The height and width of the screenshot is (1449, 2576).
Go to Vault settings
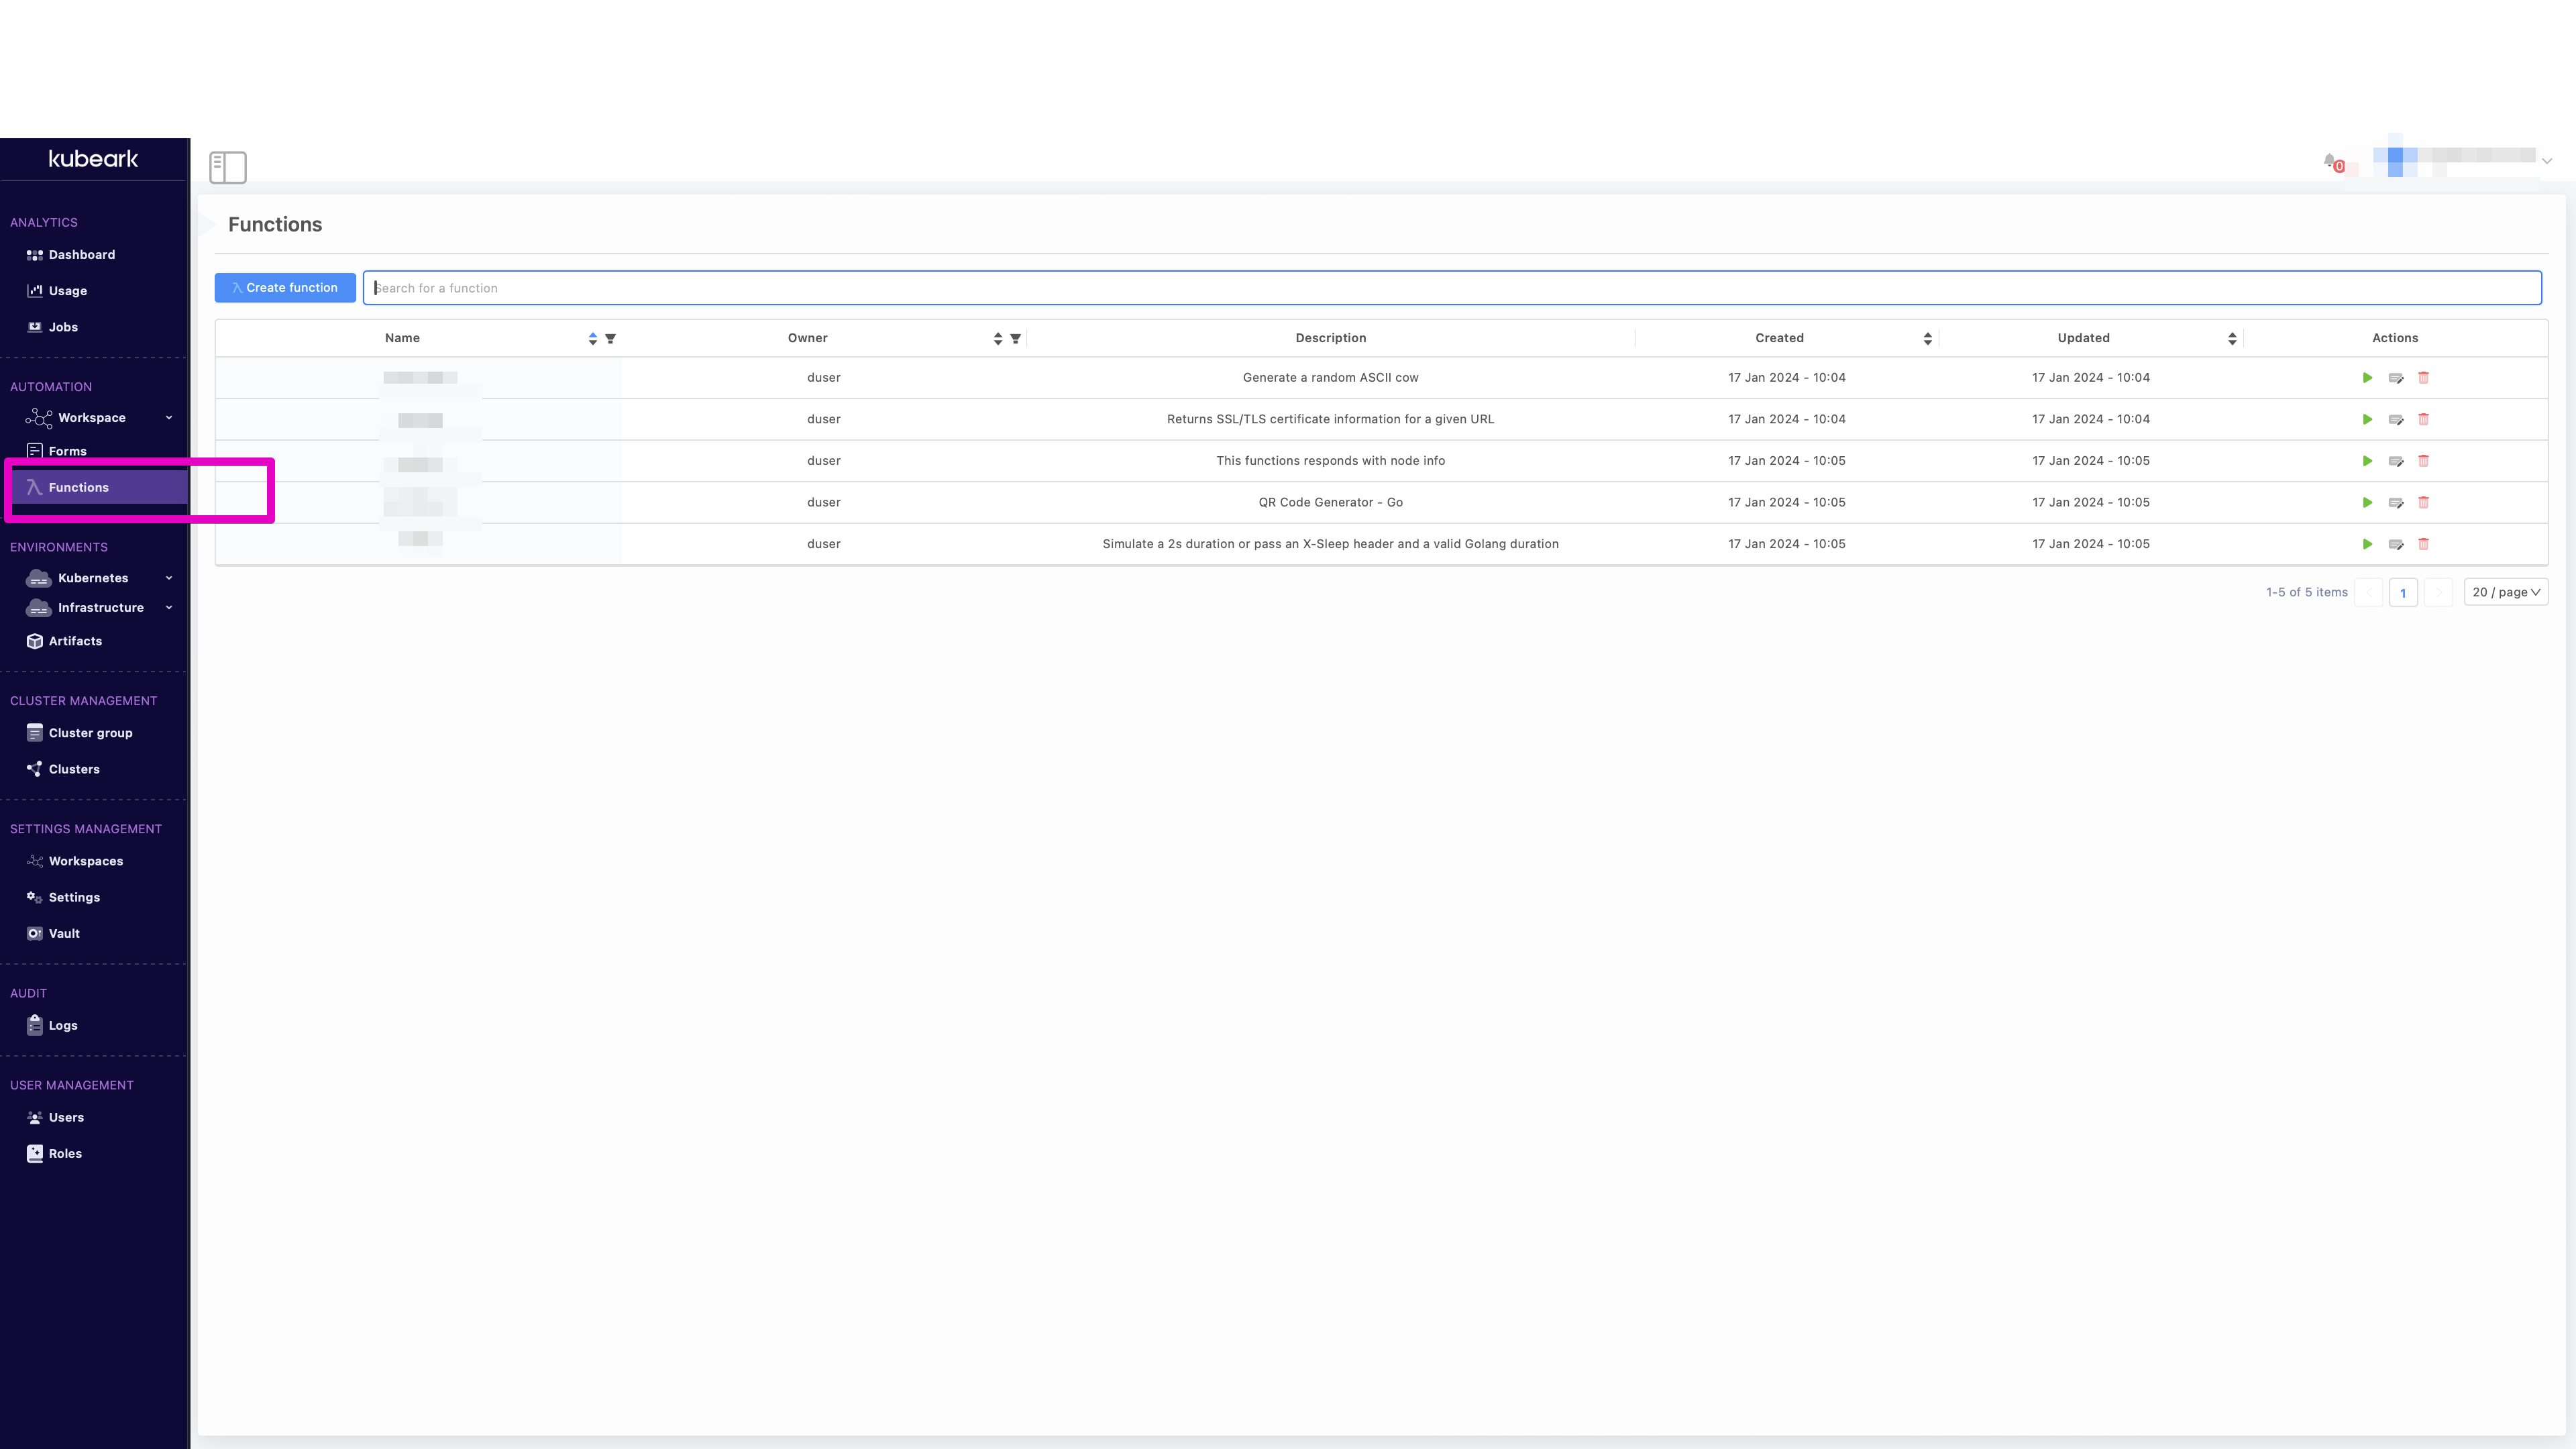click(64, 933)
